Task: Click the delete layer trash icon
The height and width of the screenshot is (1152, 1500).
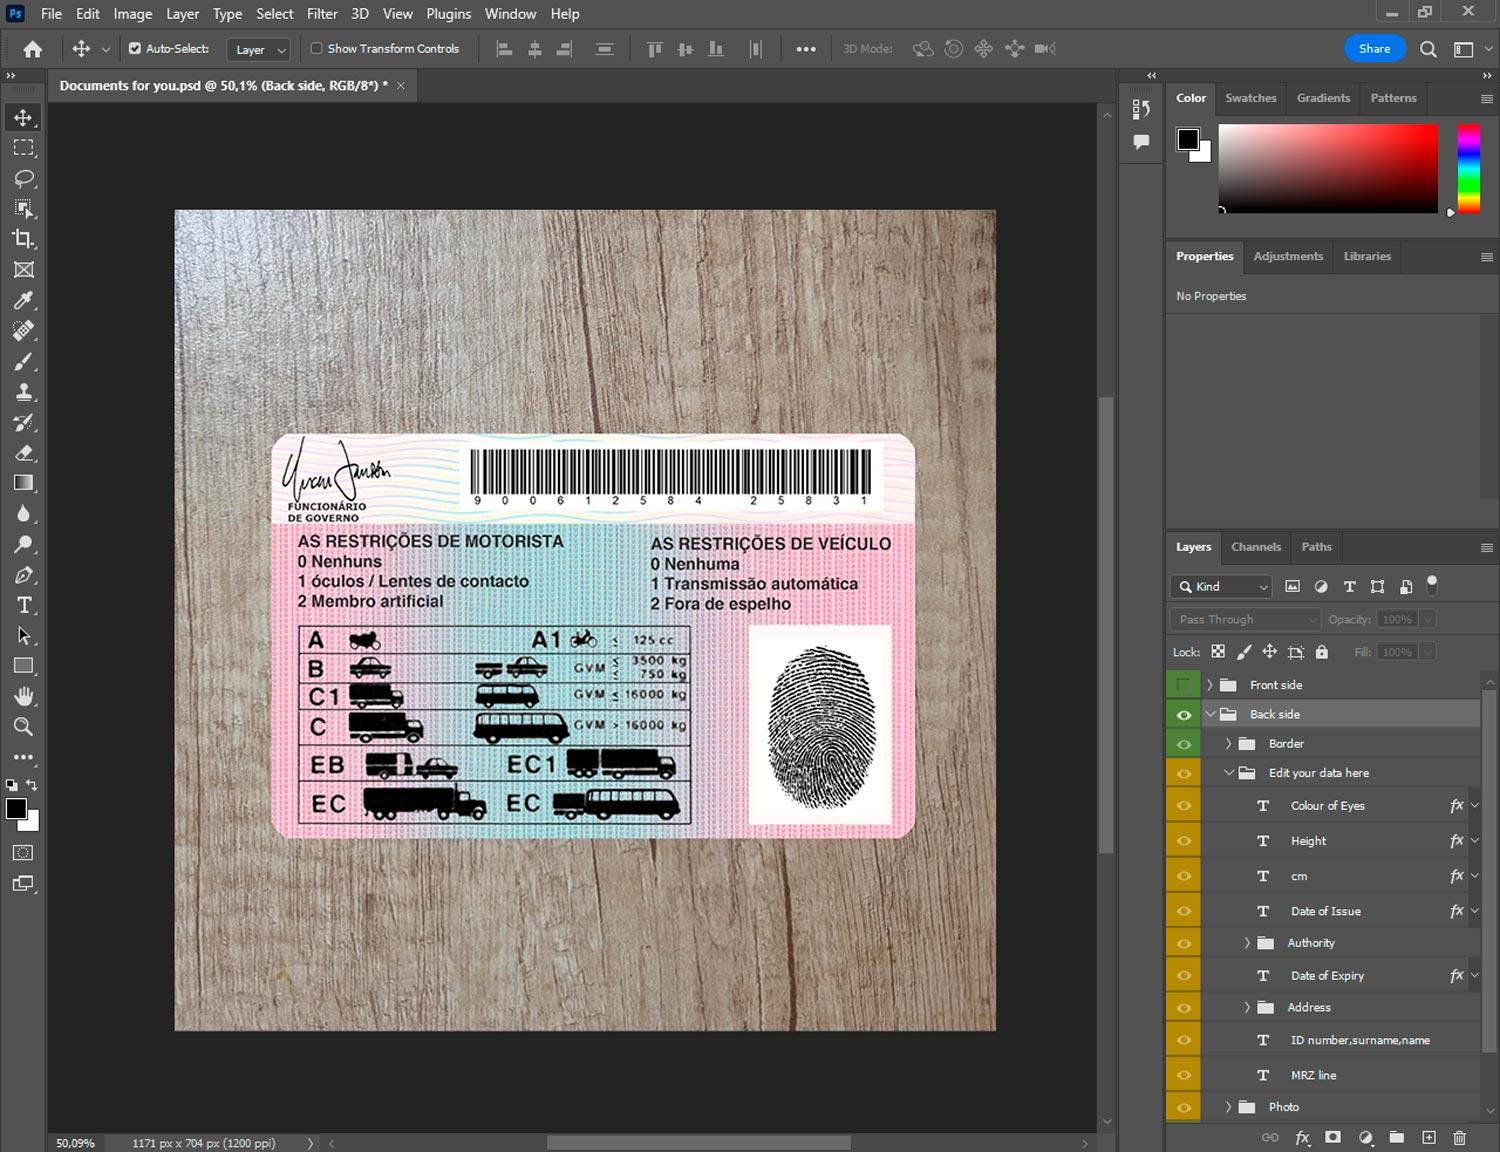Action: click(1459, 1137)
